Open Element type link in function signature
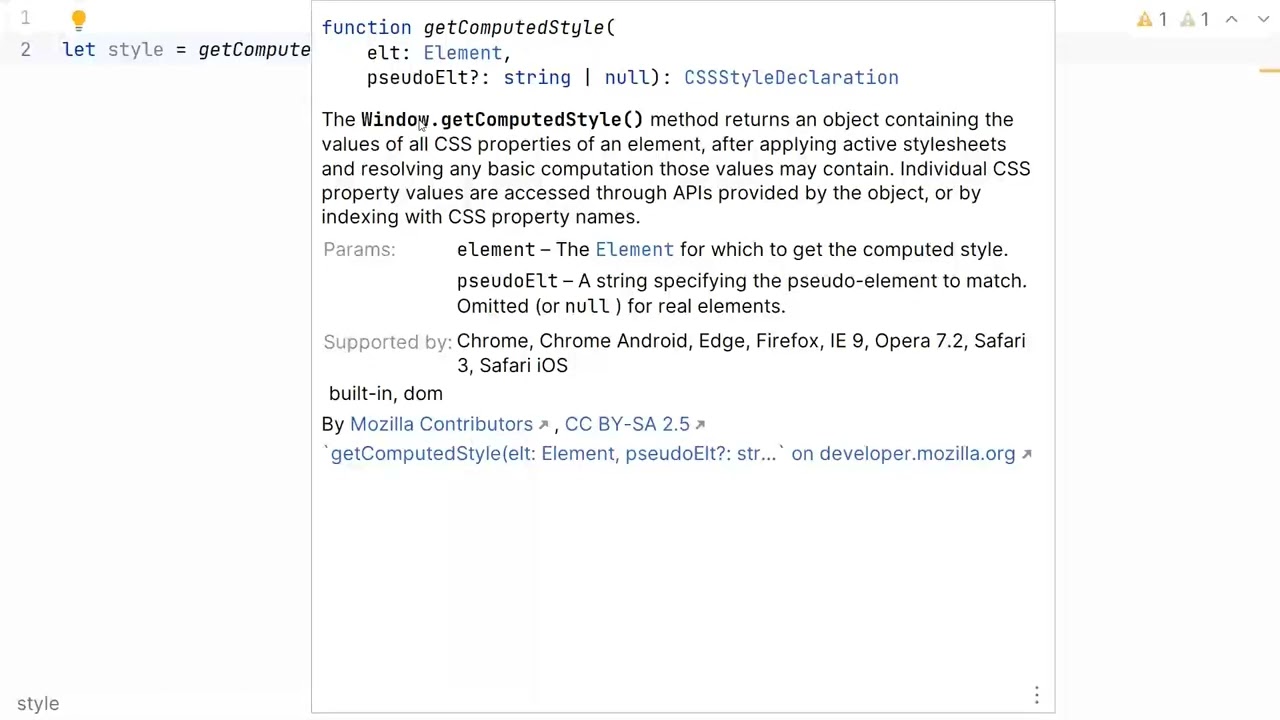The image size is (1280, 720). (462, 53)
